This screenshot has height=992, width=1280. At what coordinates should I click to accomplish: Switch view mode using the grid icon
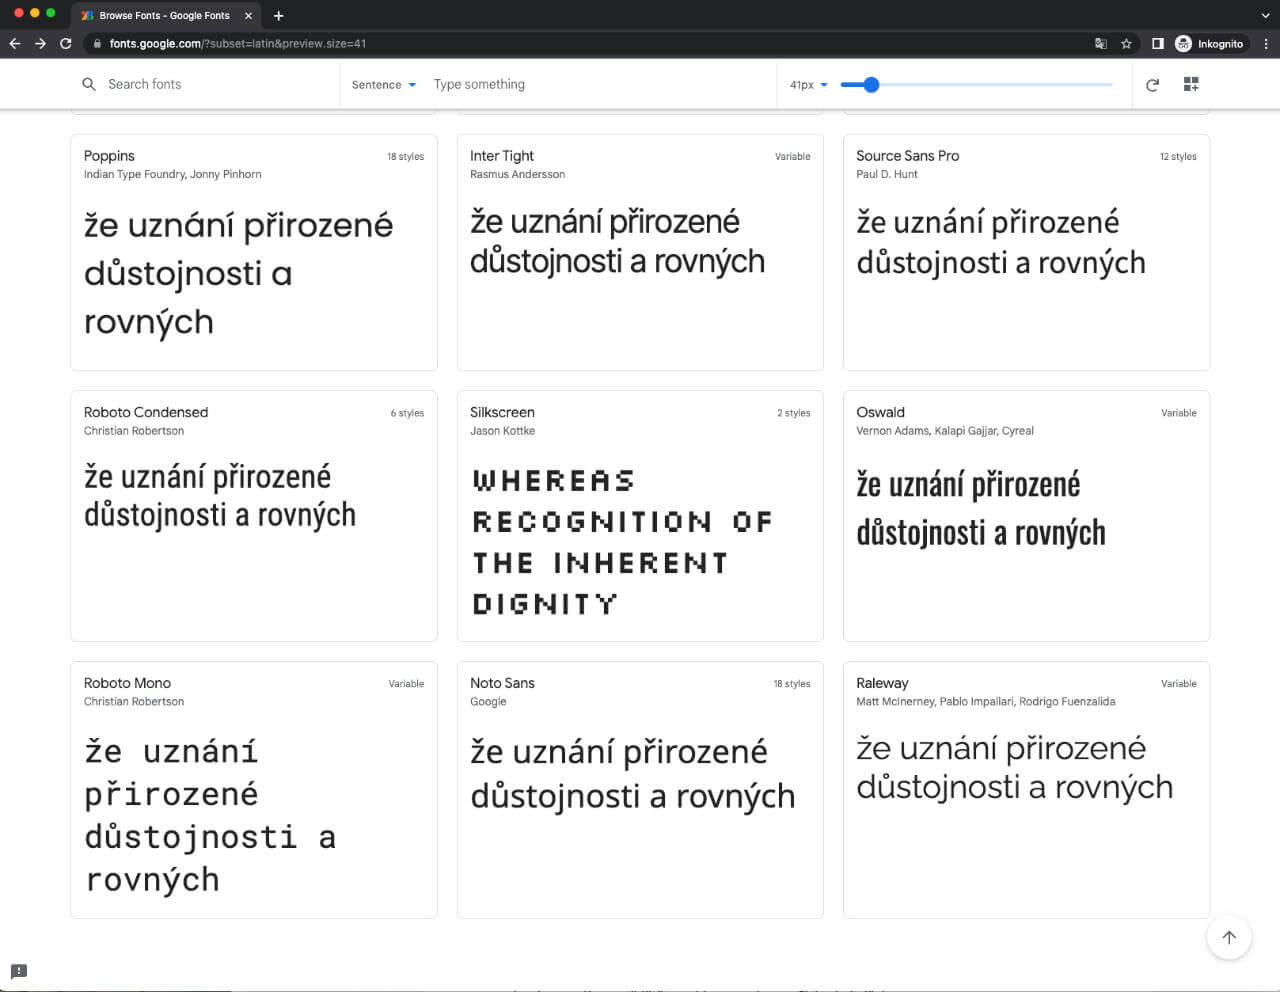(1191, 84)
